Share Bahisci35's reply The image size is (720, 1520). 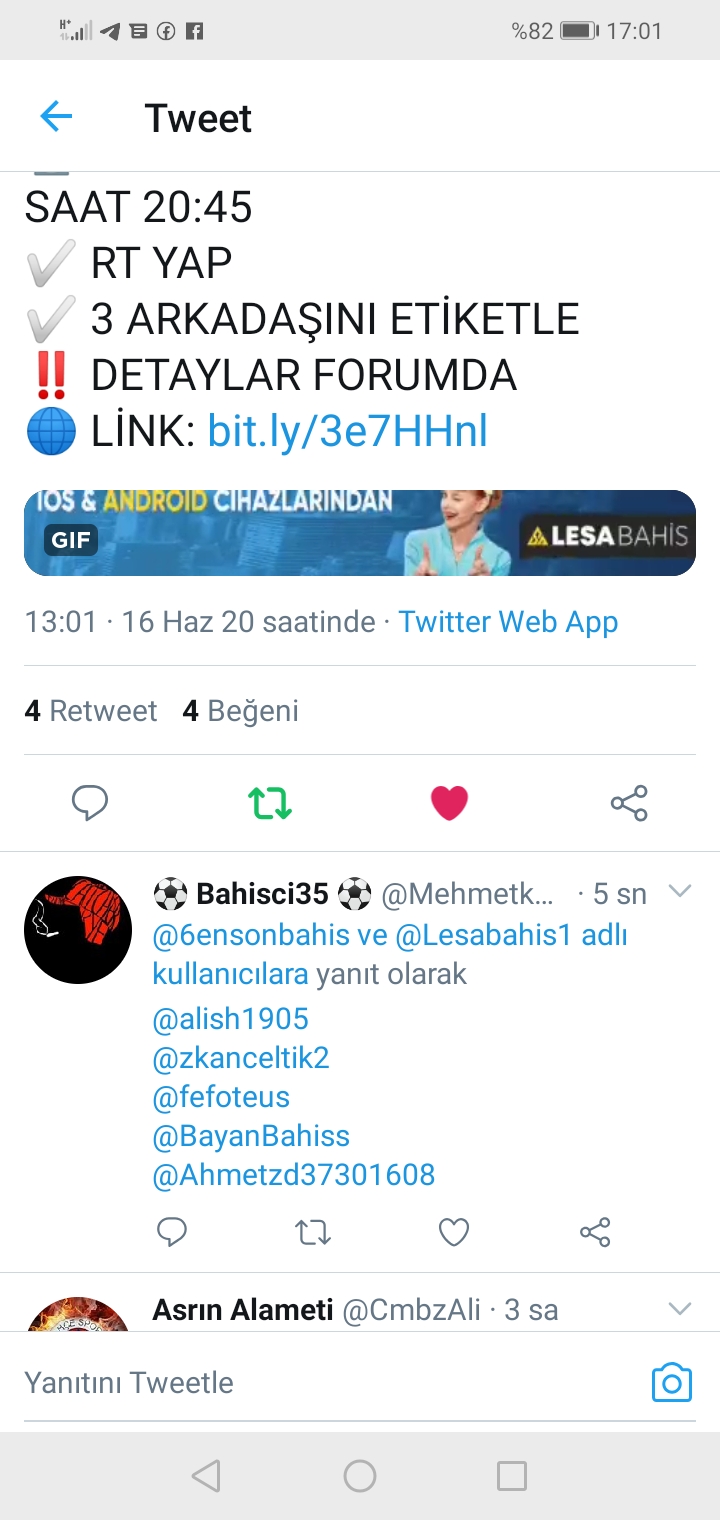tap(595, 1232)
